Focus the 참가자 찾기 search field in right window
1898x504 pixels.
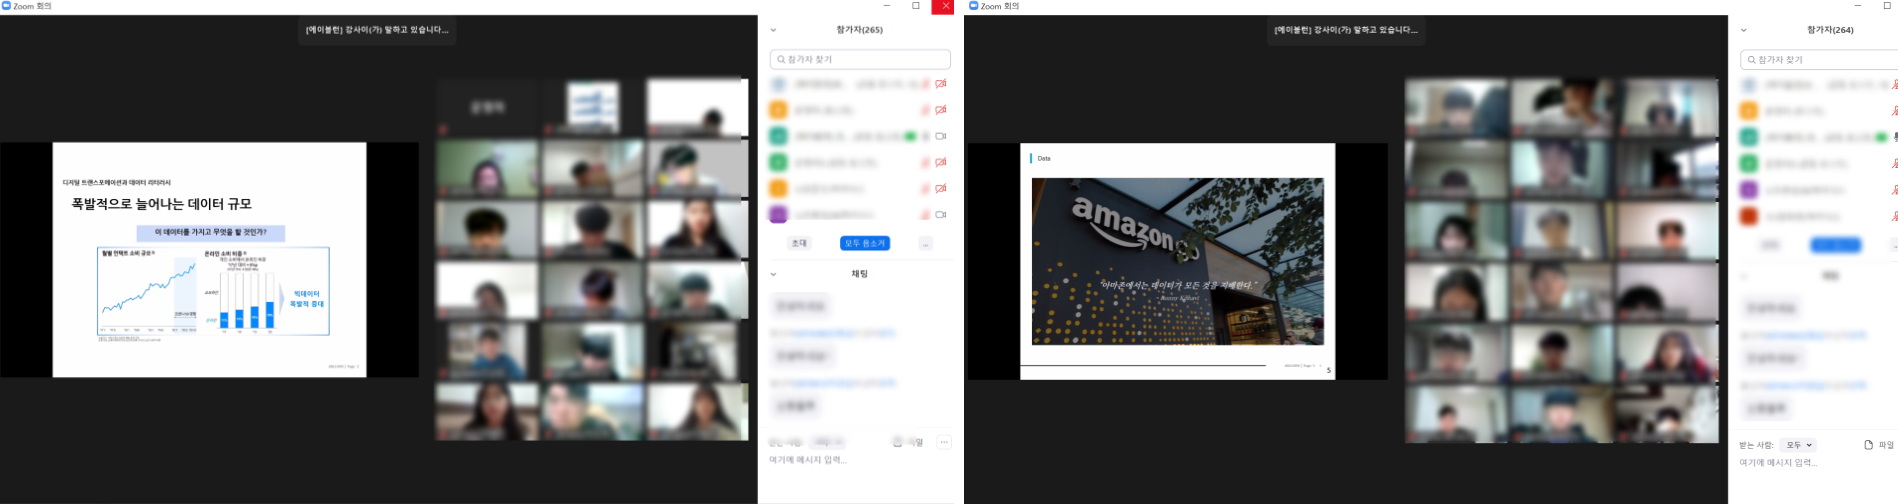point(1819,60)
